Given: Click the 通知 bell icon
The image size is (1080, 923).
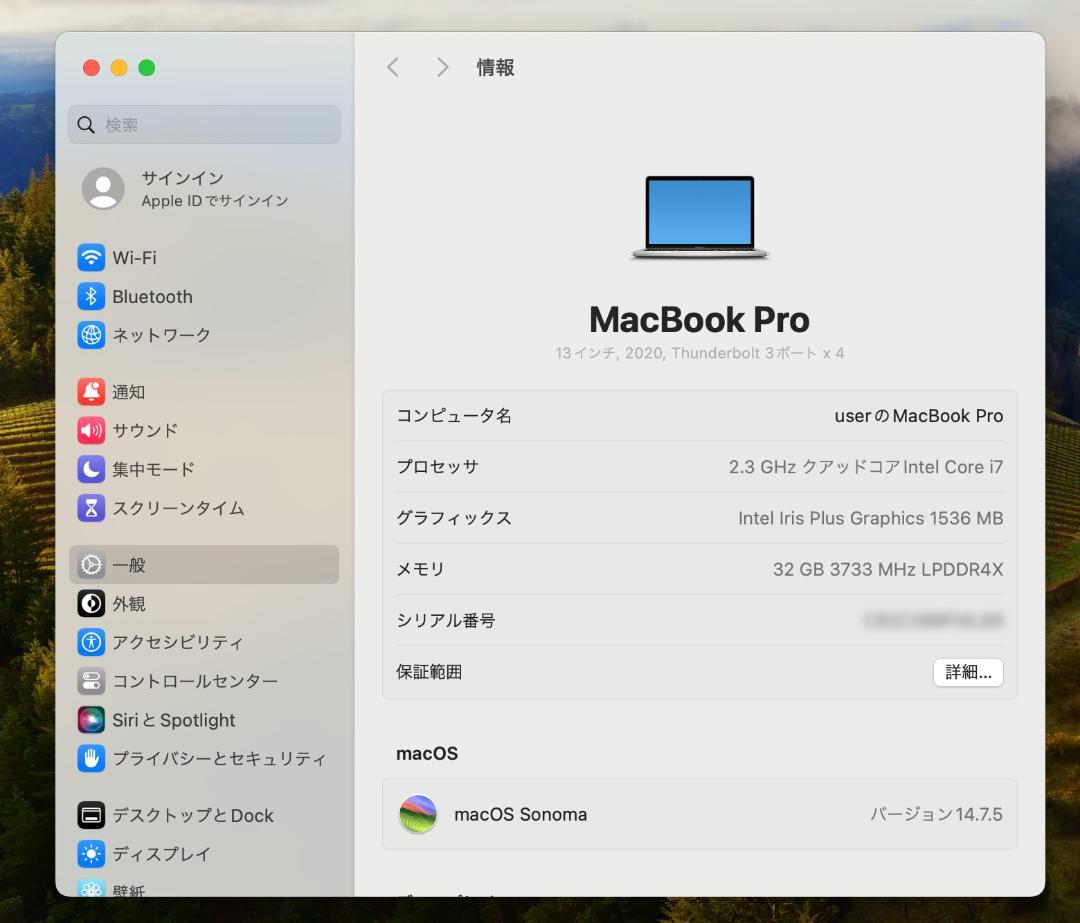Looking at the screenshot, I should pos(91,391).
